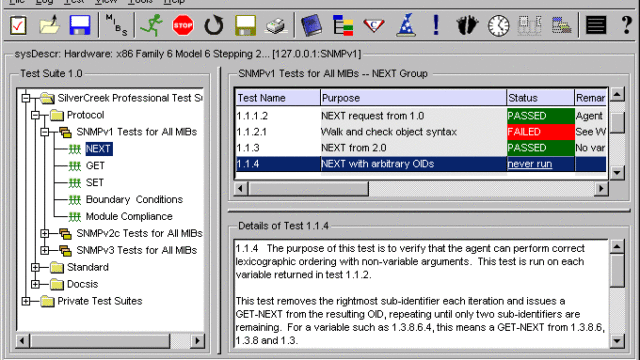Select SNMPv3 Tests for All MIBs item
640x360 pixels.
coord(137,250)
